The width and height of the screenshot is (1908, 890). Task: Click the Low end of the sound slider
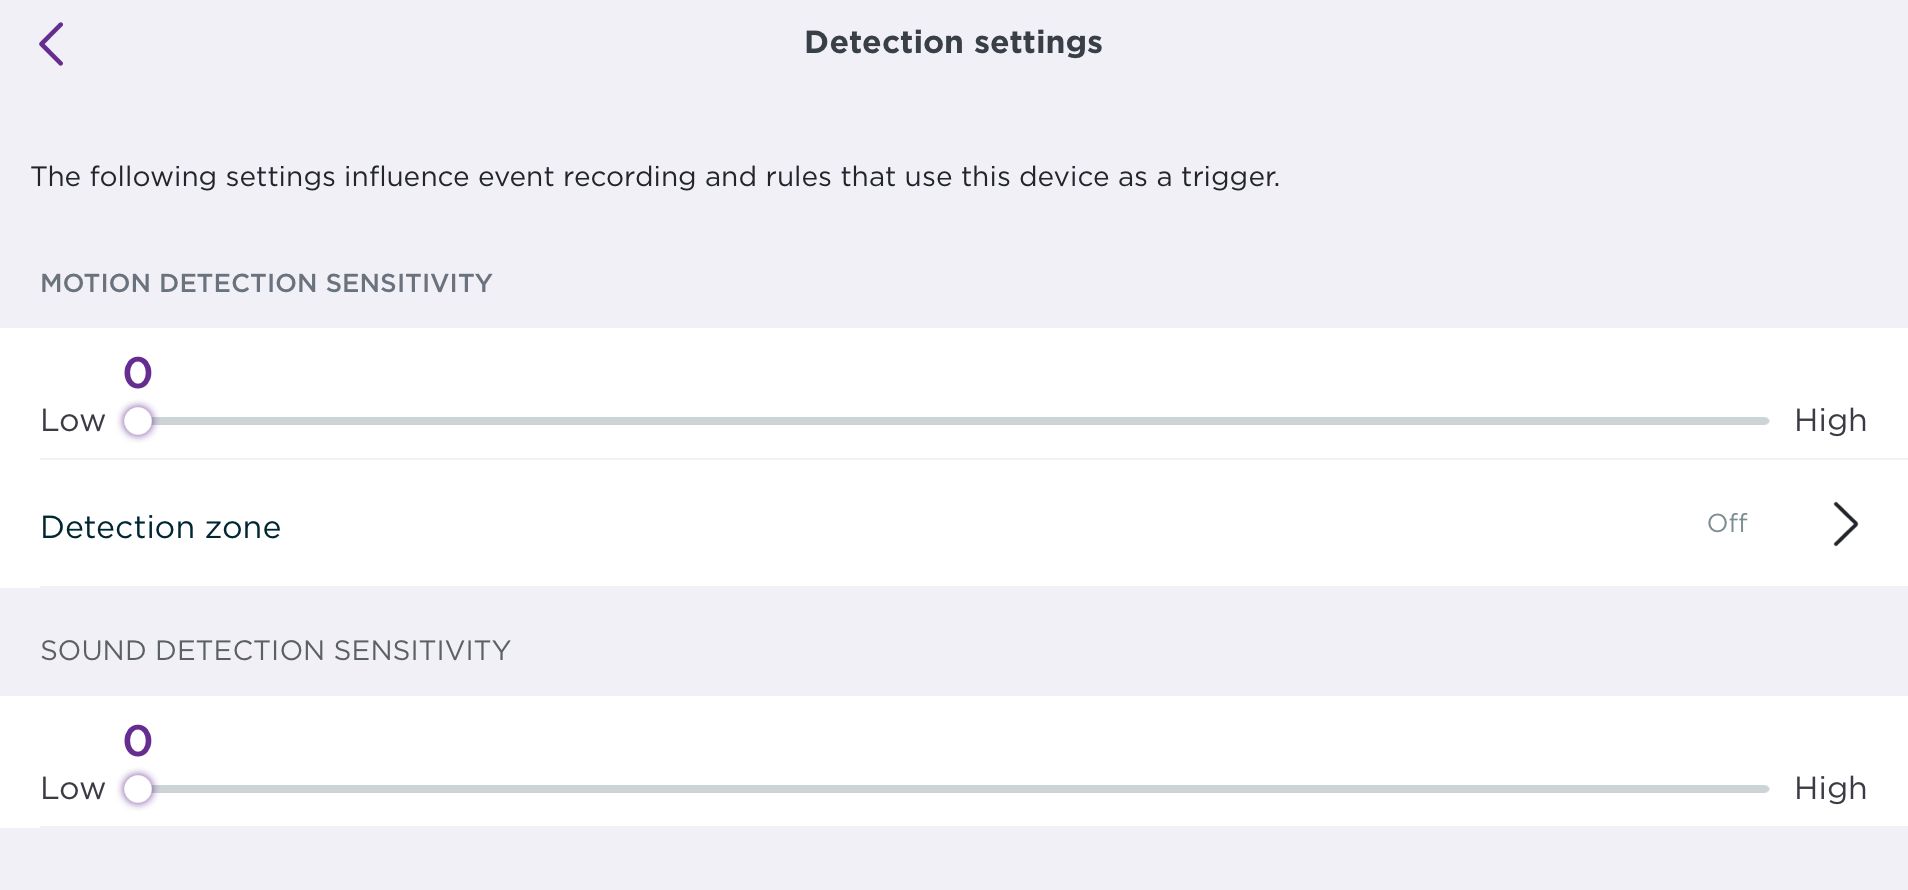[72, 789]
